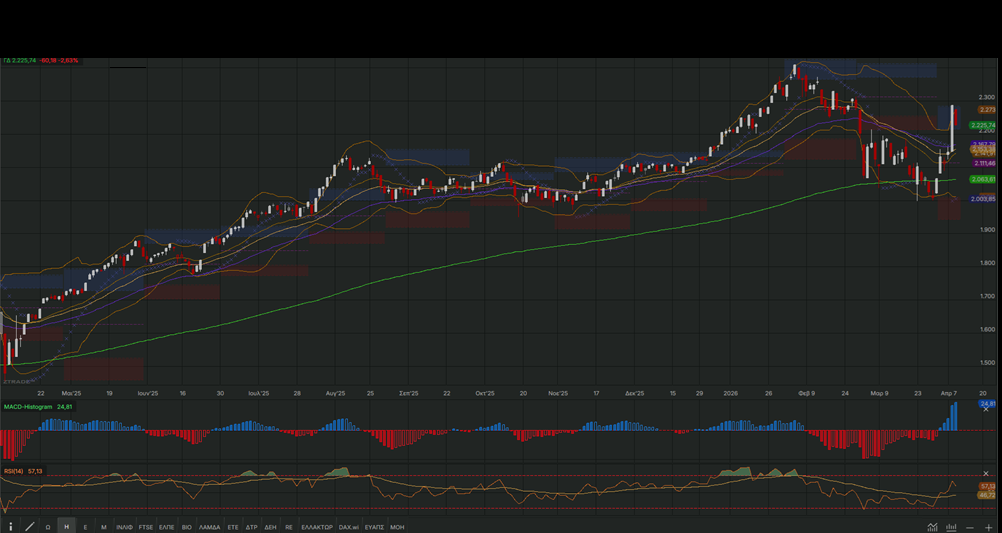Click the 2.063,61 green price tag
Viewport: 1002px width, 533px height.
pos(983,180)
